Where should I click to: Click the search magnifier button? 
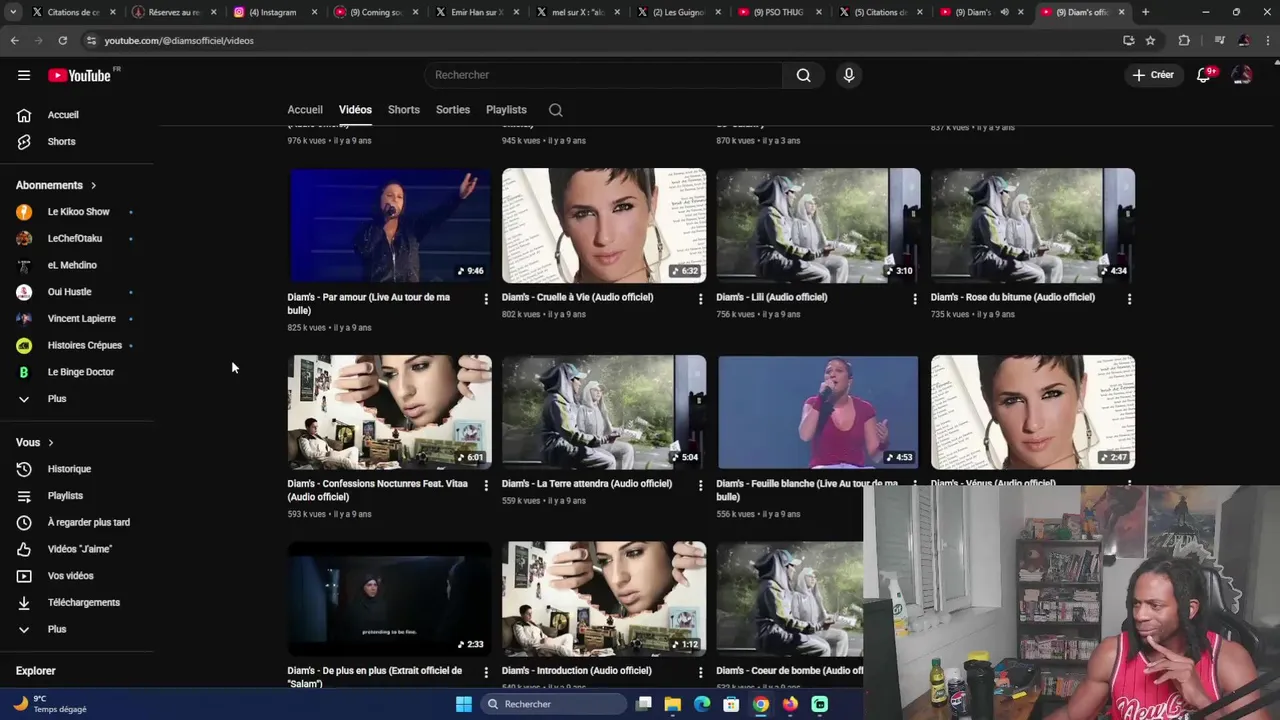click(x=803, y=75)
